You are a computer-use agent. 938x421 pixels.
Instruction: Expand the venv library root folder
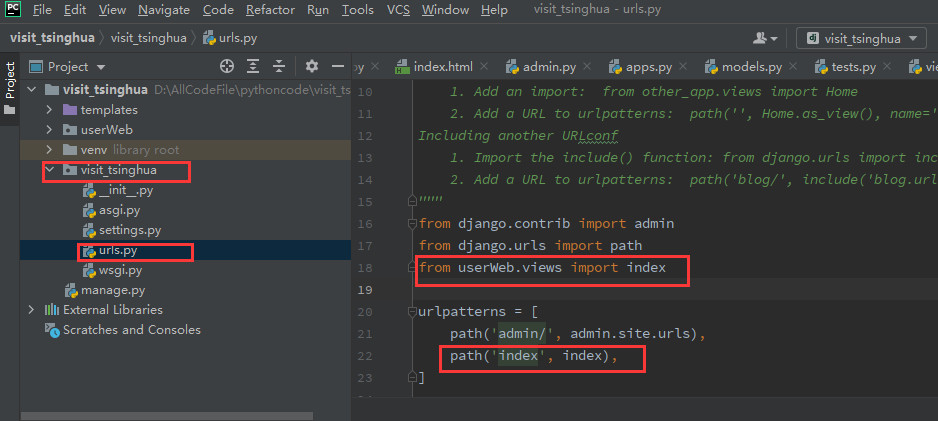pyautogui.click(x=50, y=150)
